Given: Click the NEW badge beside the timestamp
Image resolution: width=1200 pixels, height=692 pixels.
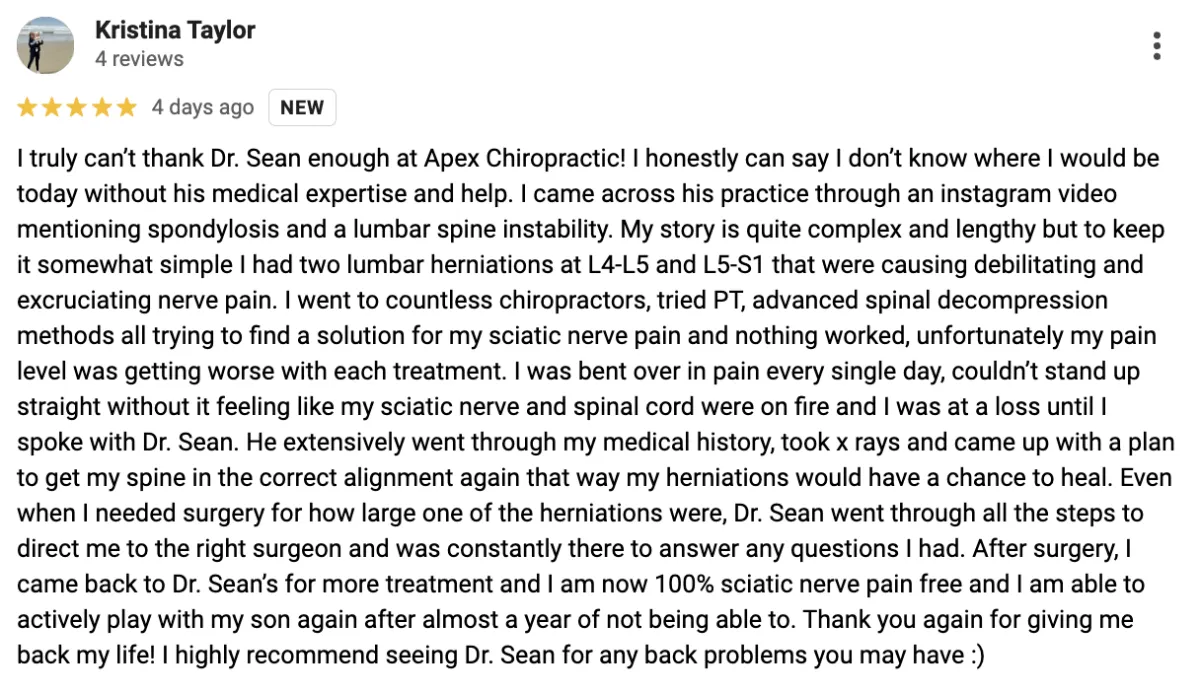Looking at the screenshot, I should click(x=302, y=107).
